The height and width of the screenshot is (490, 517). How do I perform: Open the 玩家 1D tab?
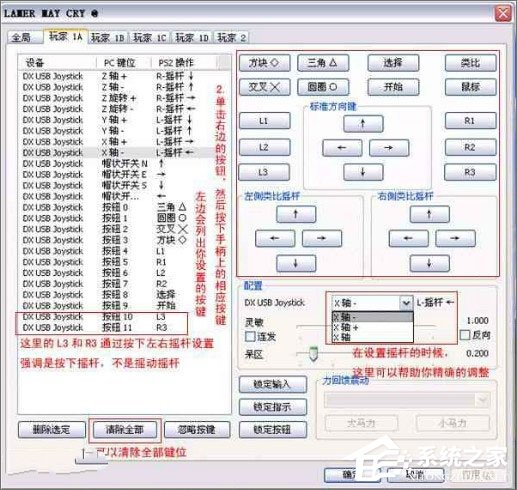pos(192,38)
